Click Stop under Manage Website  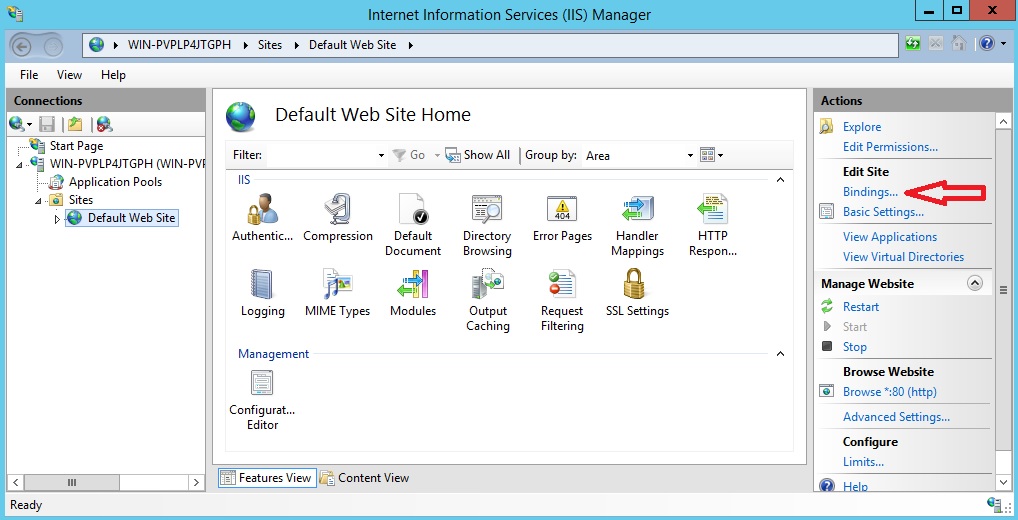[x=854, y=347]
